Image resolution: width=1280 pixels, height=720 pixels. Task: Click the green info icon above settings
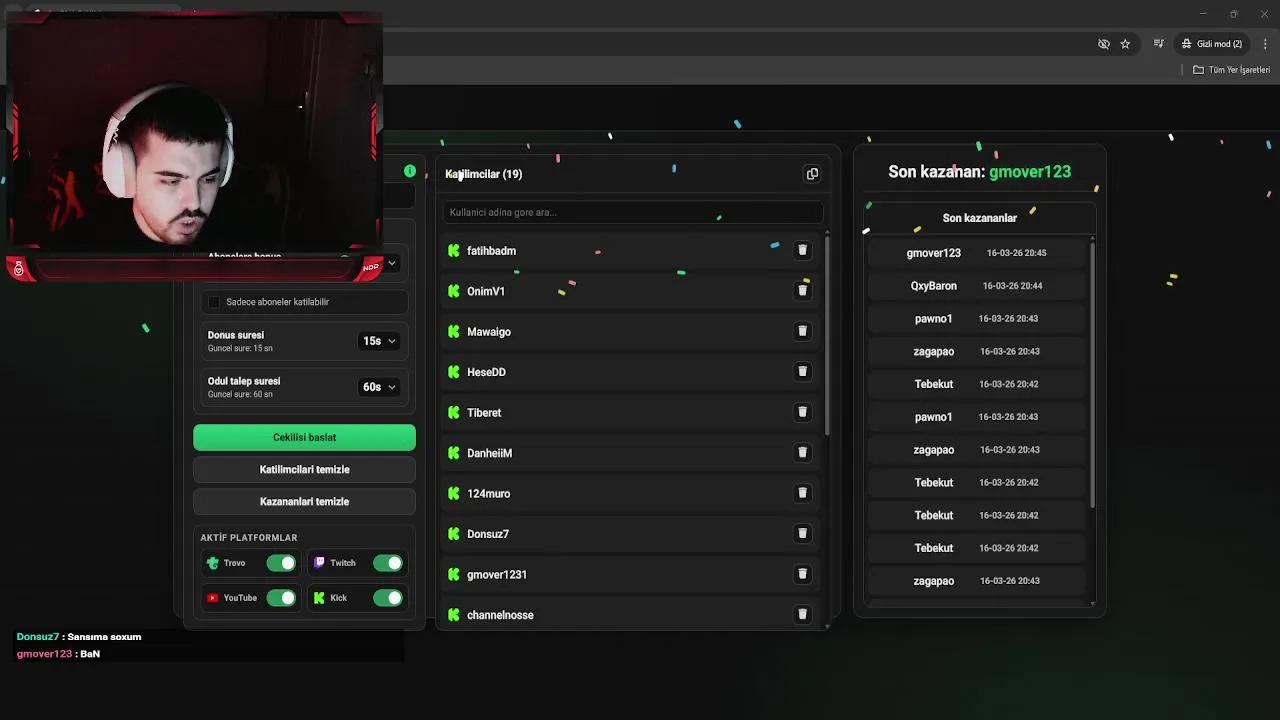pos(410,171)
